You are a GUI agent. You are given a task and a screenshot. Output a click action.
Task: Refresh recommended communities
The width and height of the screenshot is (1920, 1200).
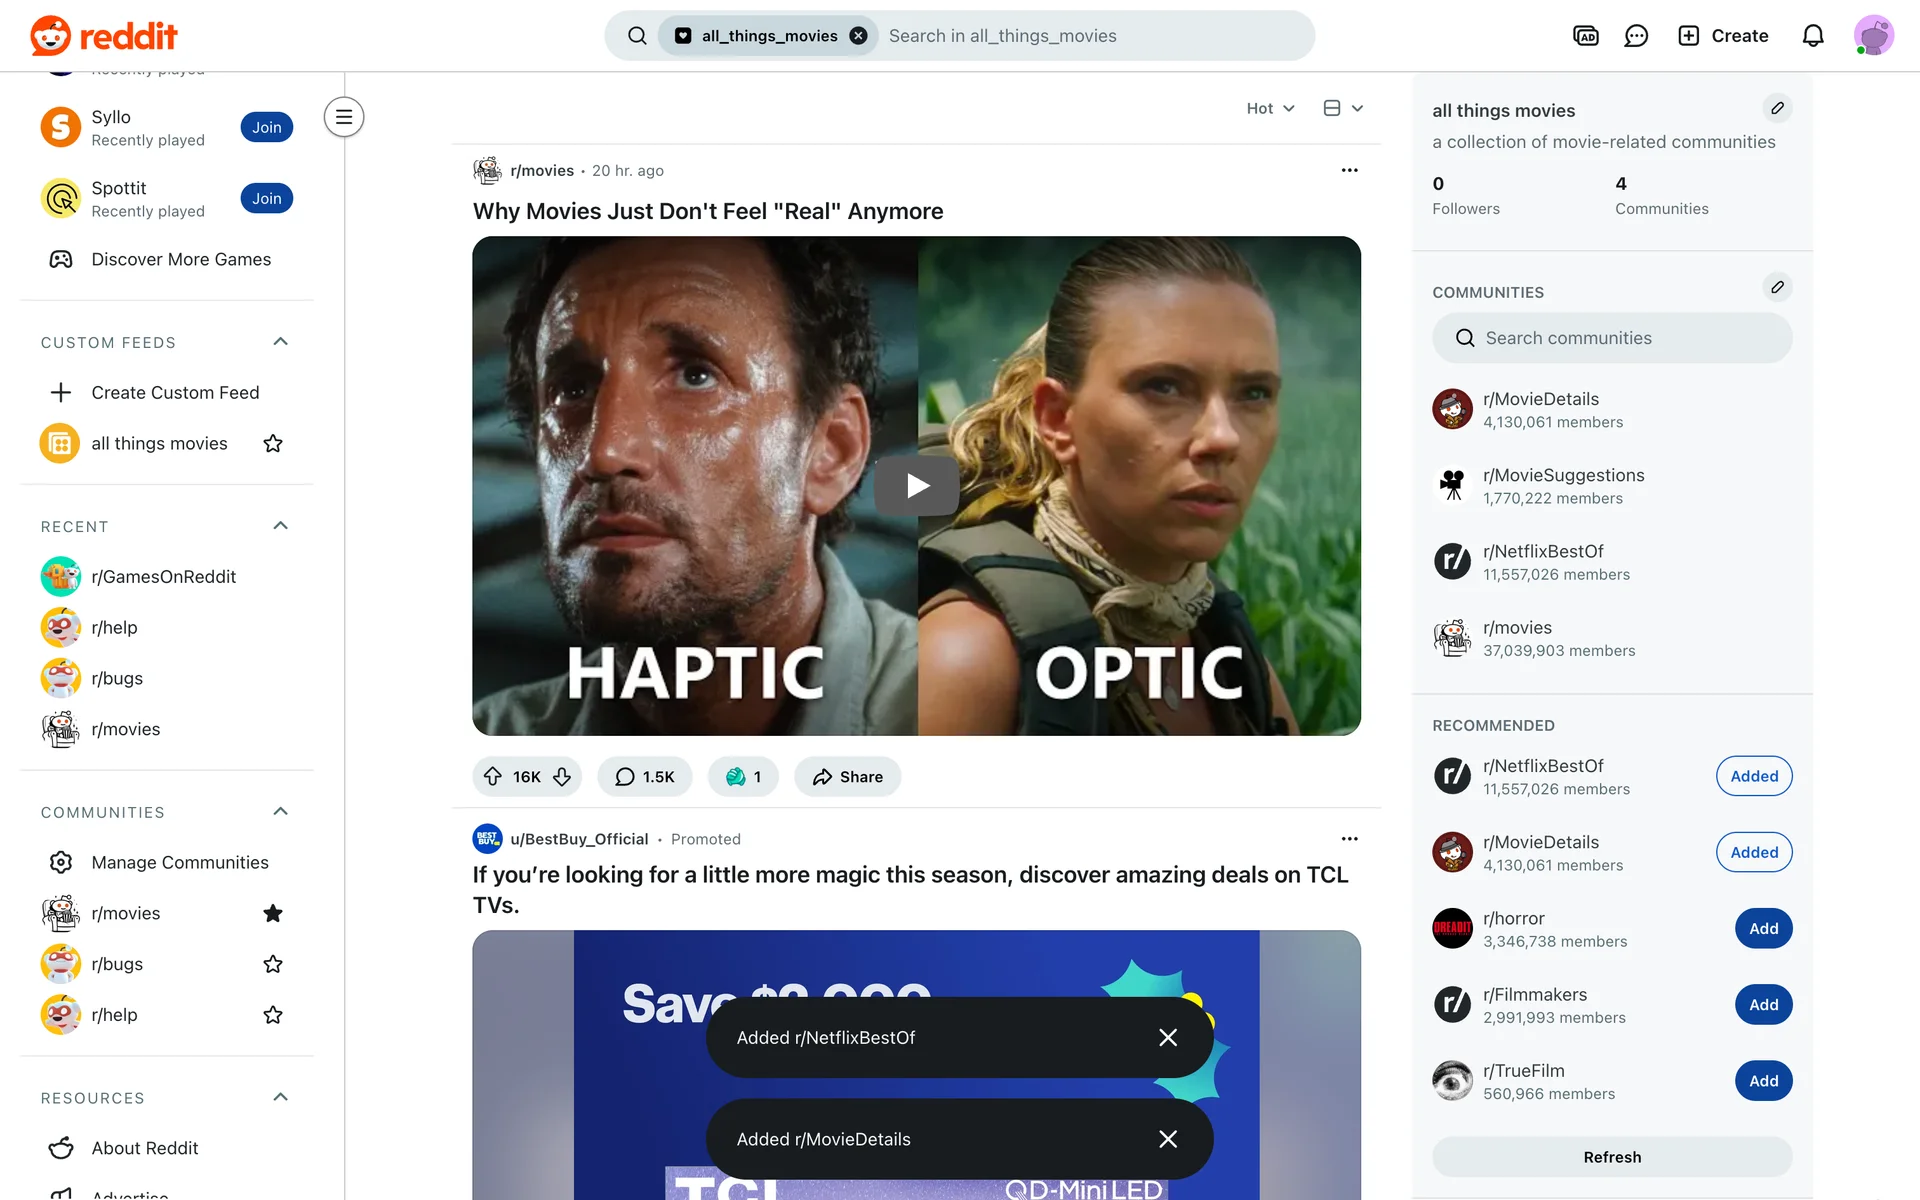(x=1612, y=1157)
